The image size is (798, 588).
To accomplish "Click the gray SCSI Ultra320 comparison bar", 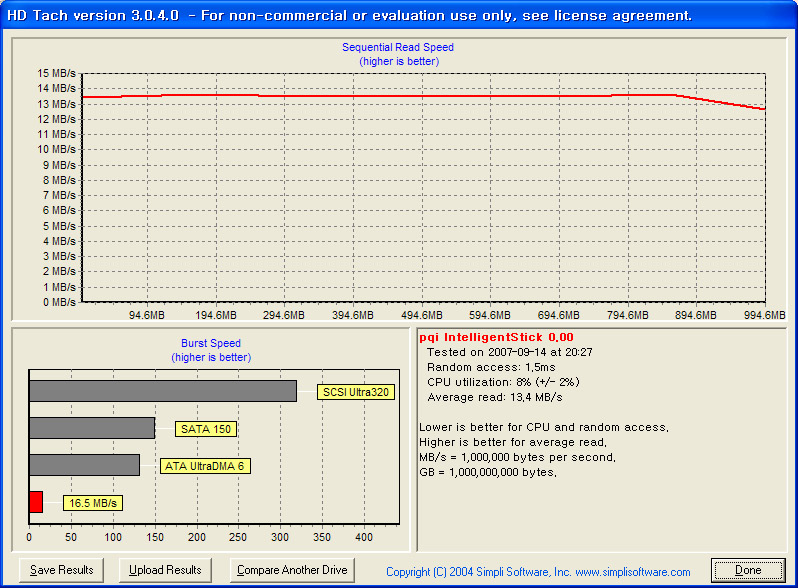I will [163, 391].
